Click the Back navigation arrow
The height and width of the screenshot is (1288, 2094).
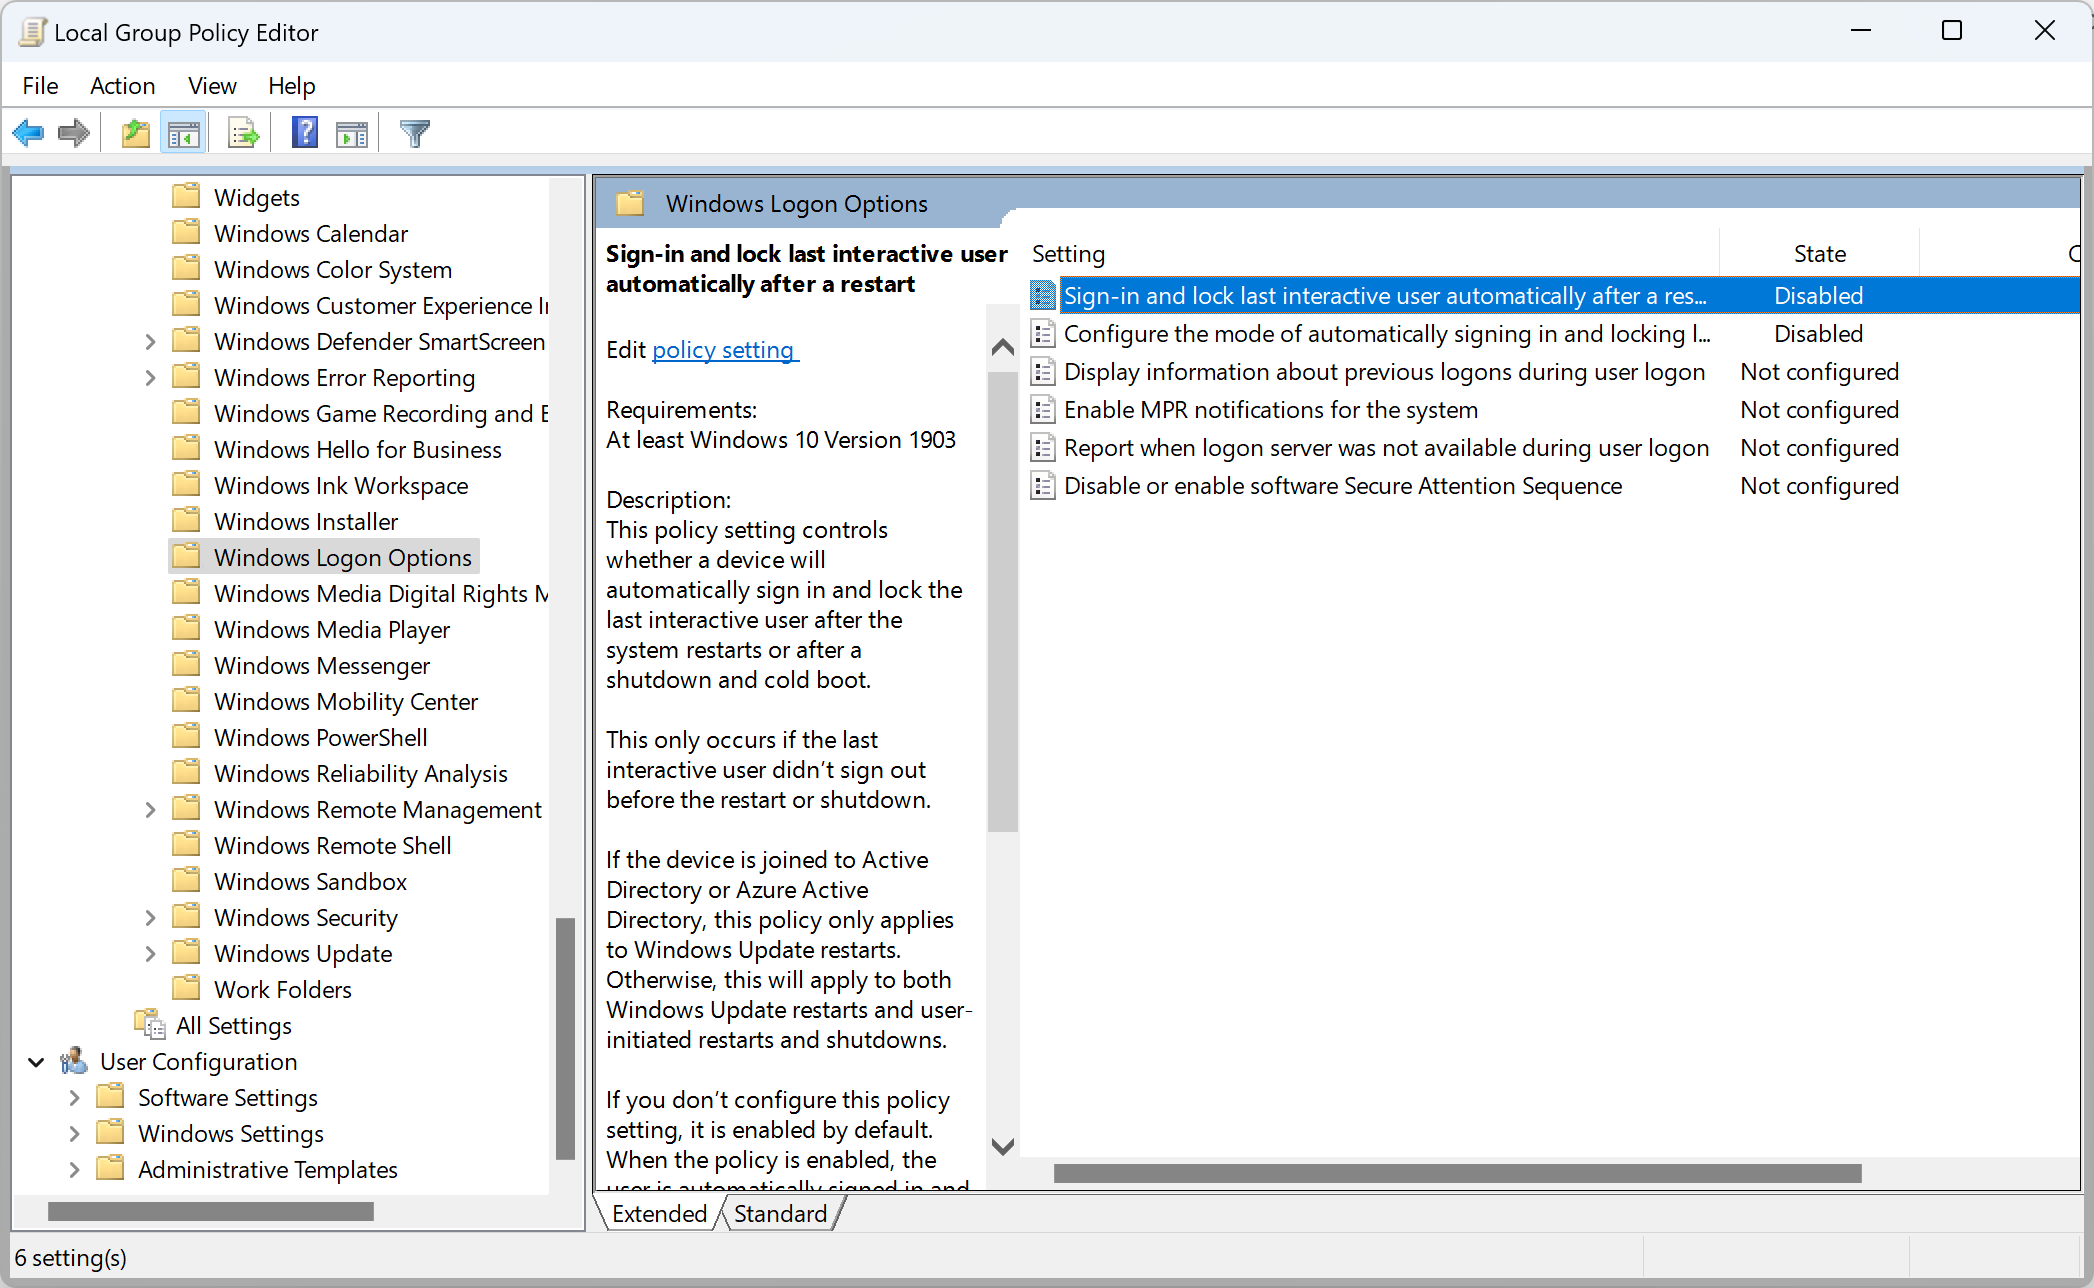point(28,132)
